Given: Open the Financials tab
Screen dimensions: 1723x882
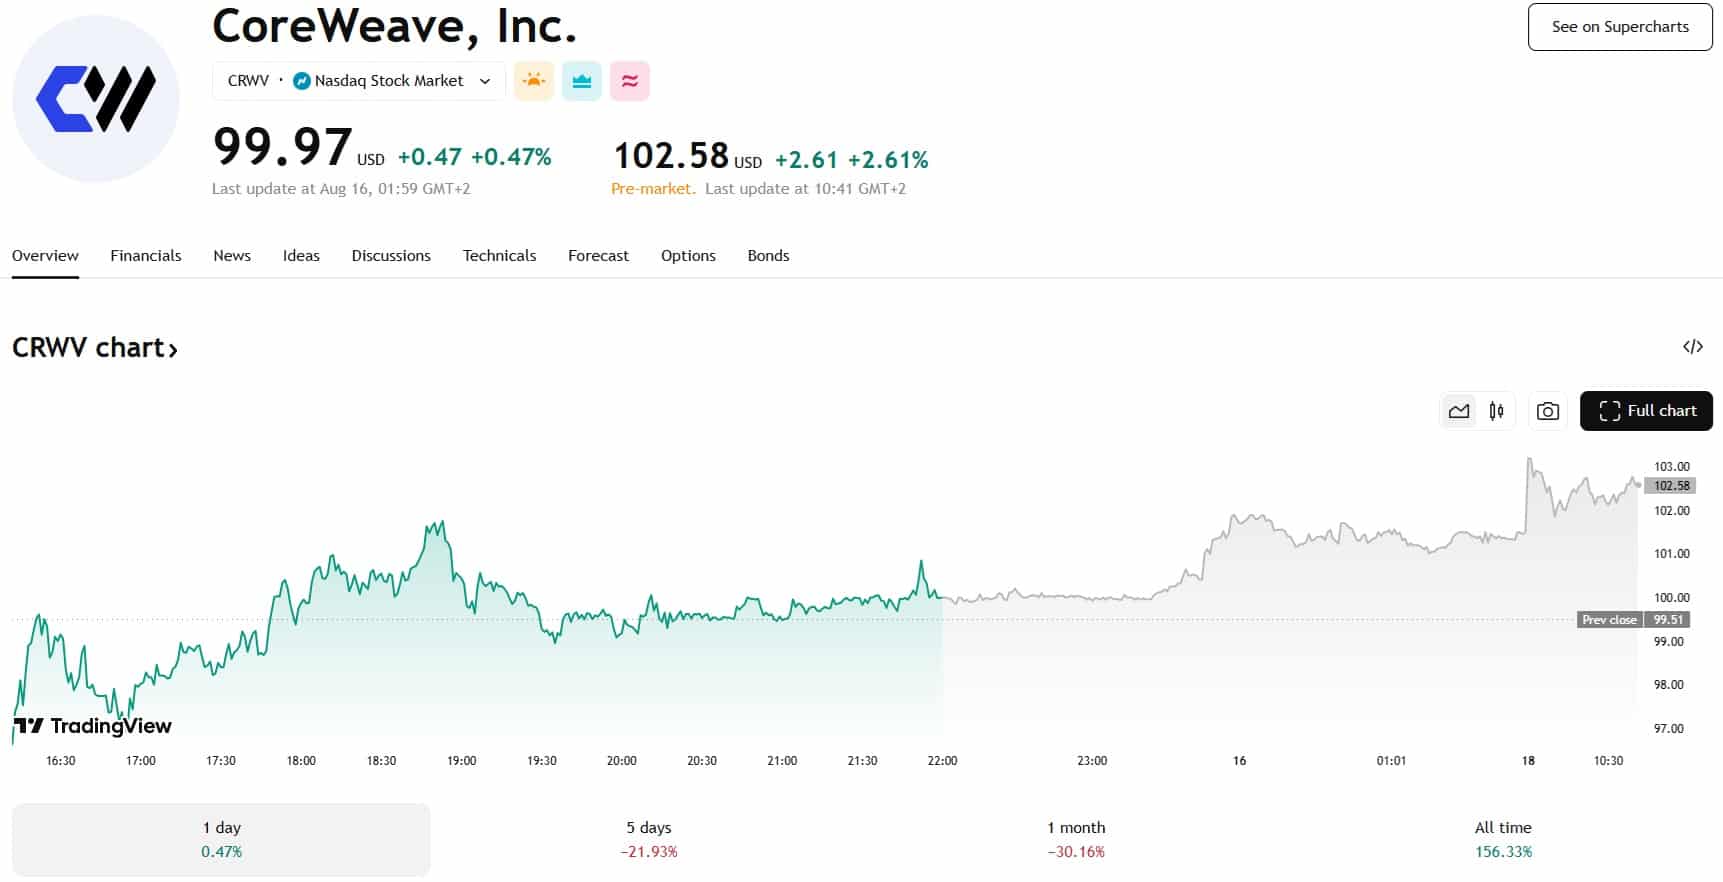Looking at the screenshot, I should coord(146,256).
